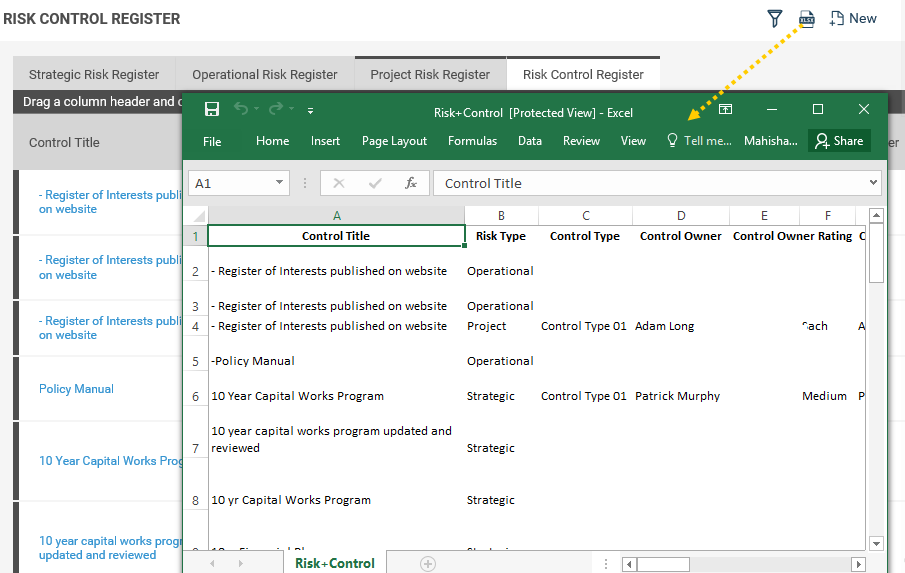Click horizontal scrollbar right arrow
This screenshot has height=573, width=905.
858,564
